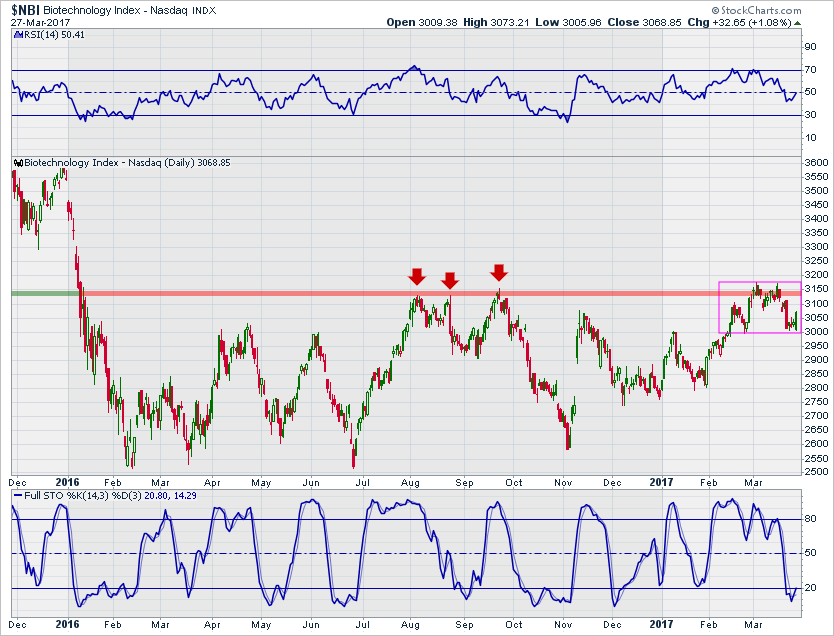Click the High value 3073.21

tap(510, 22)
